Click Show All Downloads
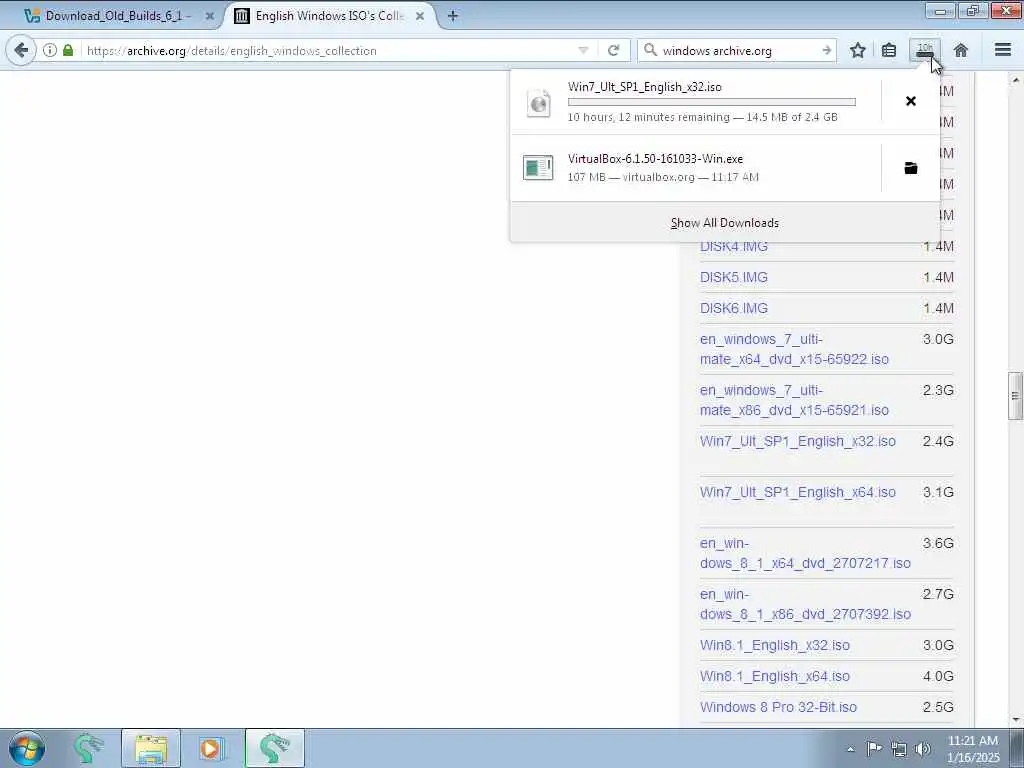Screen dimensions: 1024x768 coord(724,223)
